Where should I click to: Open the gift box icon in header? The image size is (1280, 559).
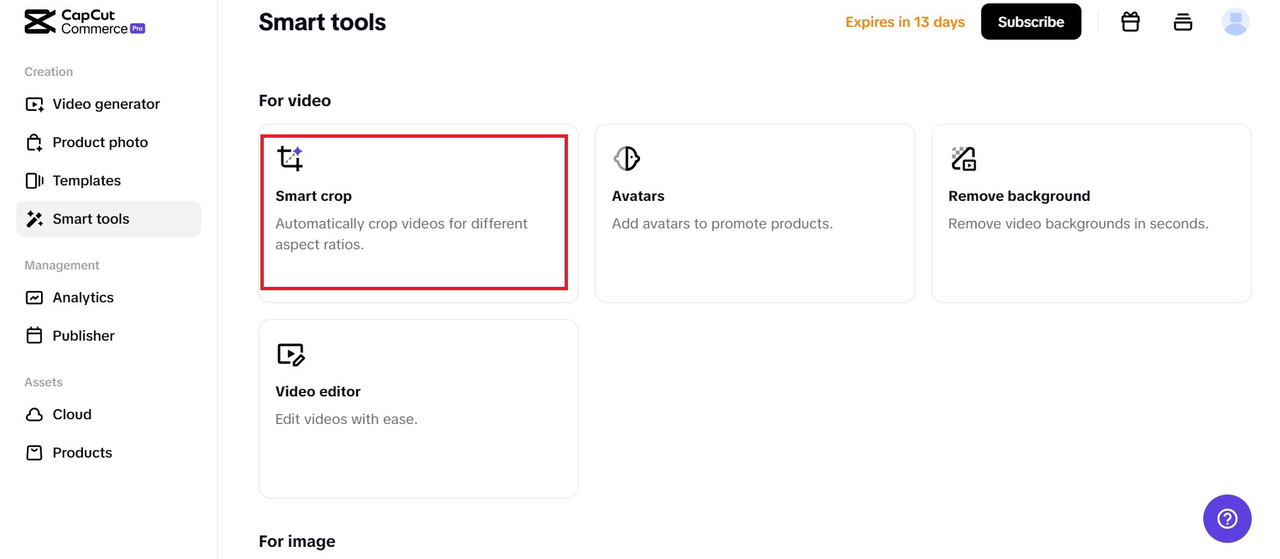pos(1130,21)
